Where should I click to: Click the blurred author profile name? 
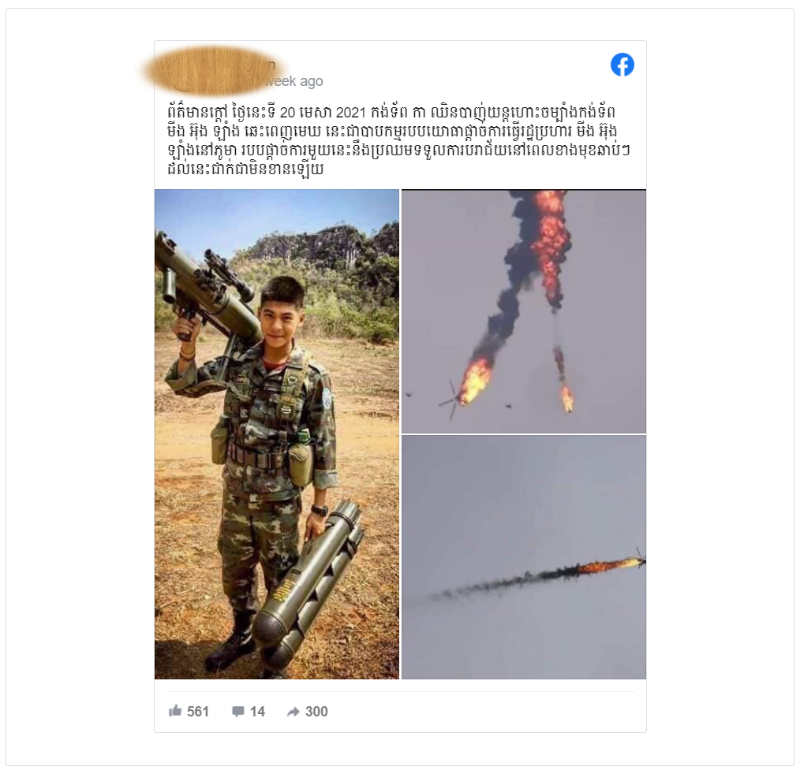point(213,71)
